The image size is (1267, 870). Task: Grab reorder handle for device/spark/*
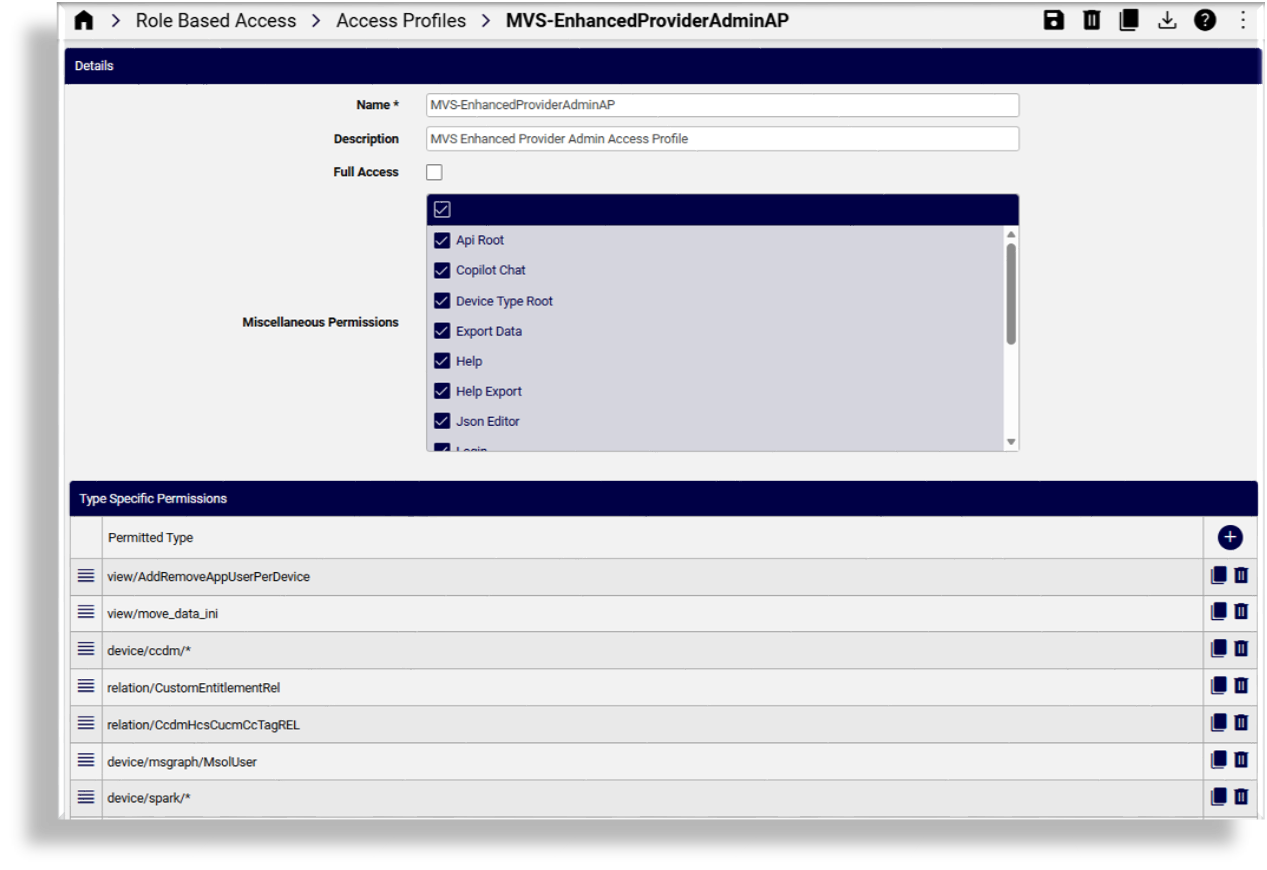(x=86, y=797)
